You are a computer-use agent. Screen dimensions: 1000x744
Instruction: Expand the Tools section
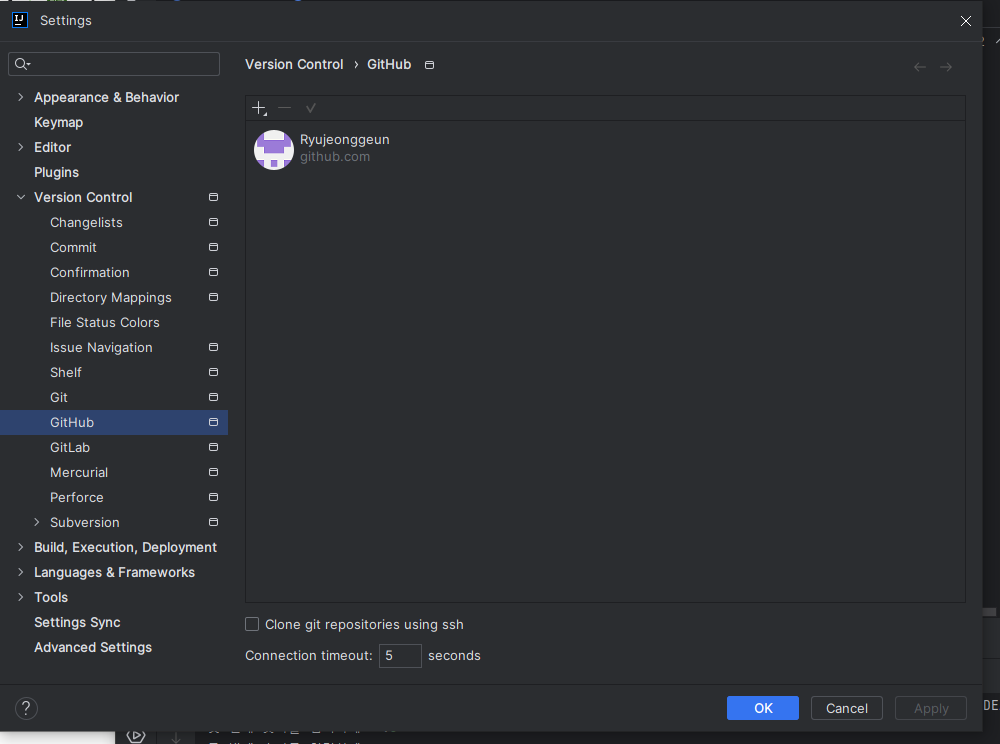click(x=20, y=597)
